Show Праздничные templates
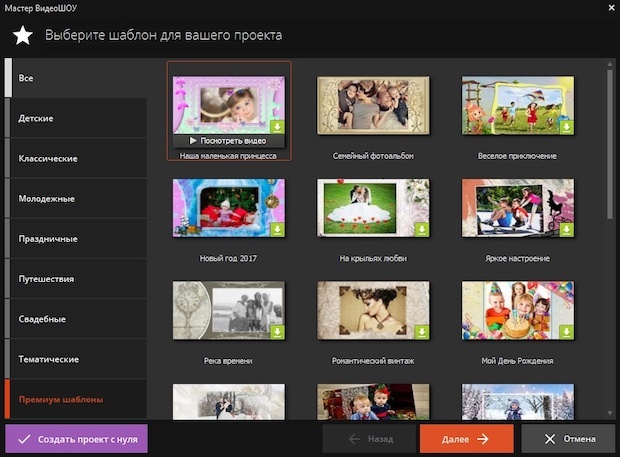The height and width of the screenshot is (457, 620). pos(76,239)
